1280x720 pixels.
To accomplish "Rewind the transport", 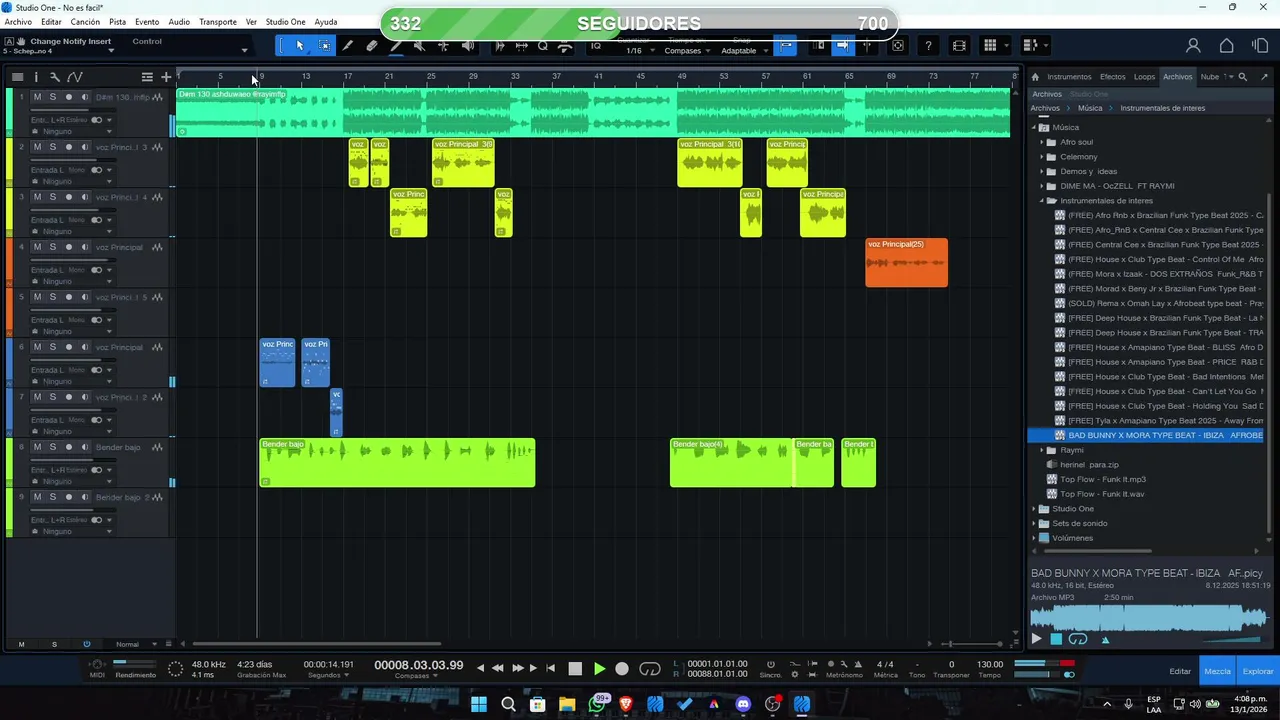I will click(x=497, y=668).
